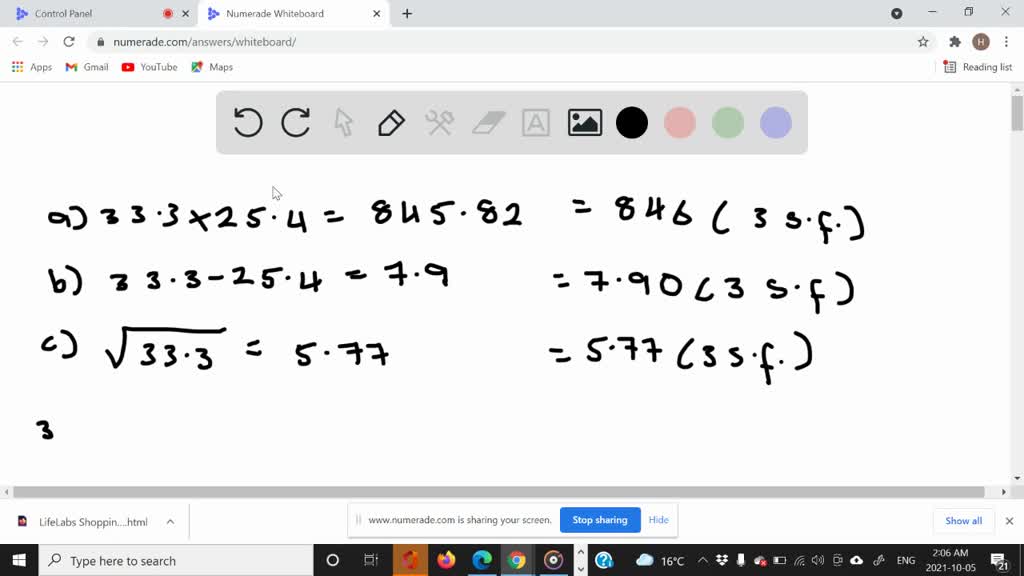Hide the screen sharing notification

pos(658,520)
